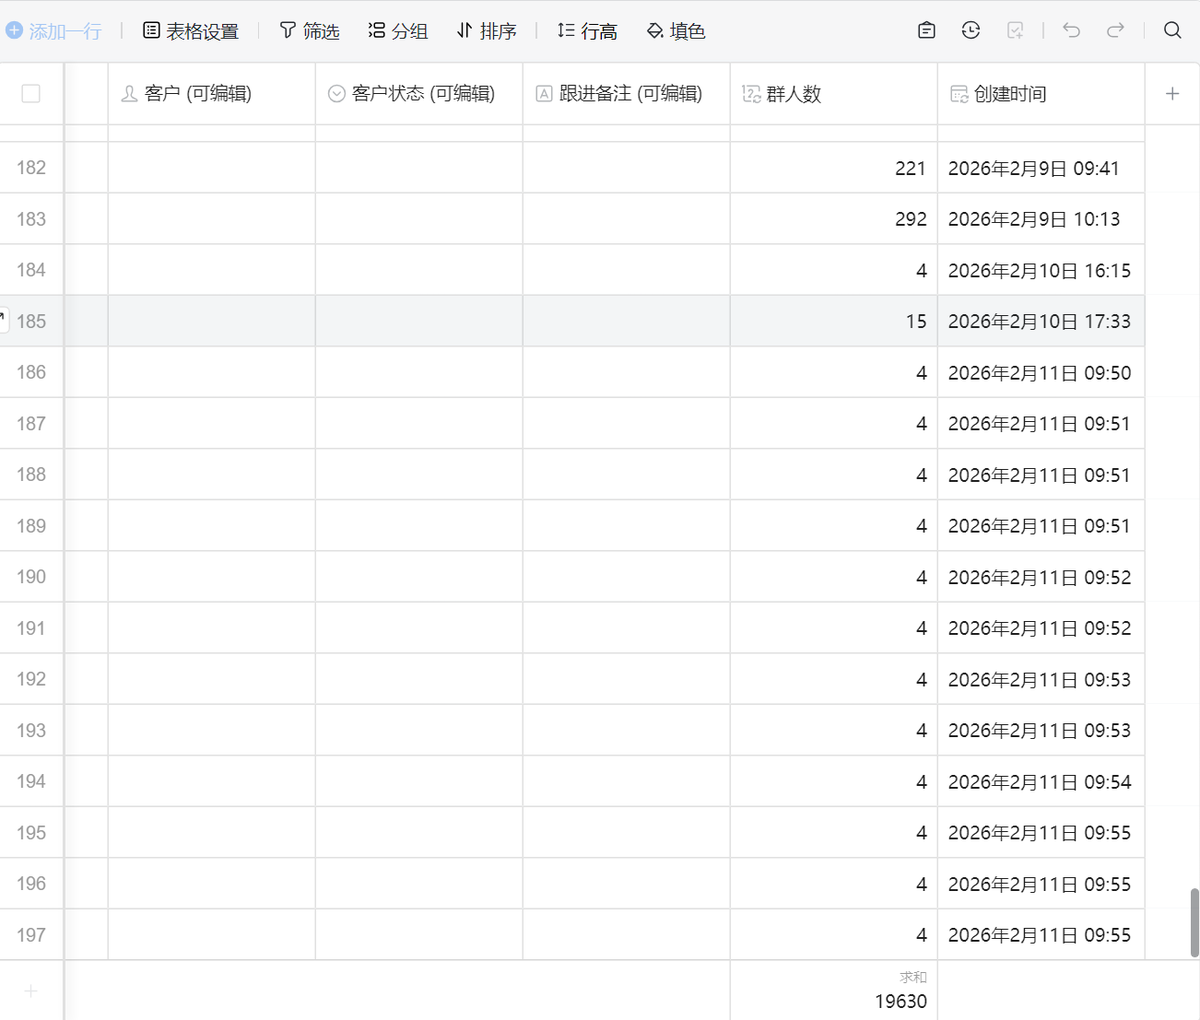Click the select-type icon in 客户状态 header
The image size is (1200, 1020).
coord(337,94)
